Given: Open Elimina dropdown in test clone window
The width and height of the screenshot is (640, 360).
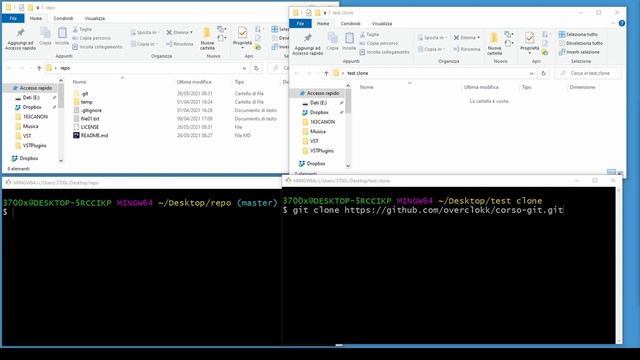Looking at the screenshot, I should (x=467, y=38).
